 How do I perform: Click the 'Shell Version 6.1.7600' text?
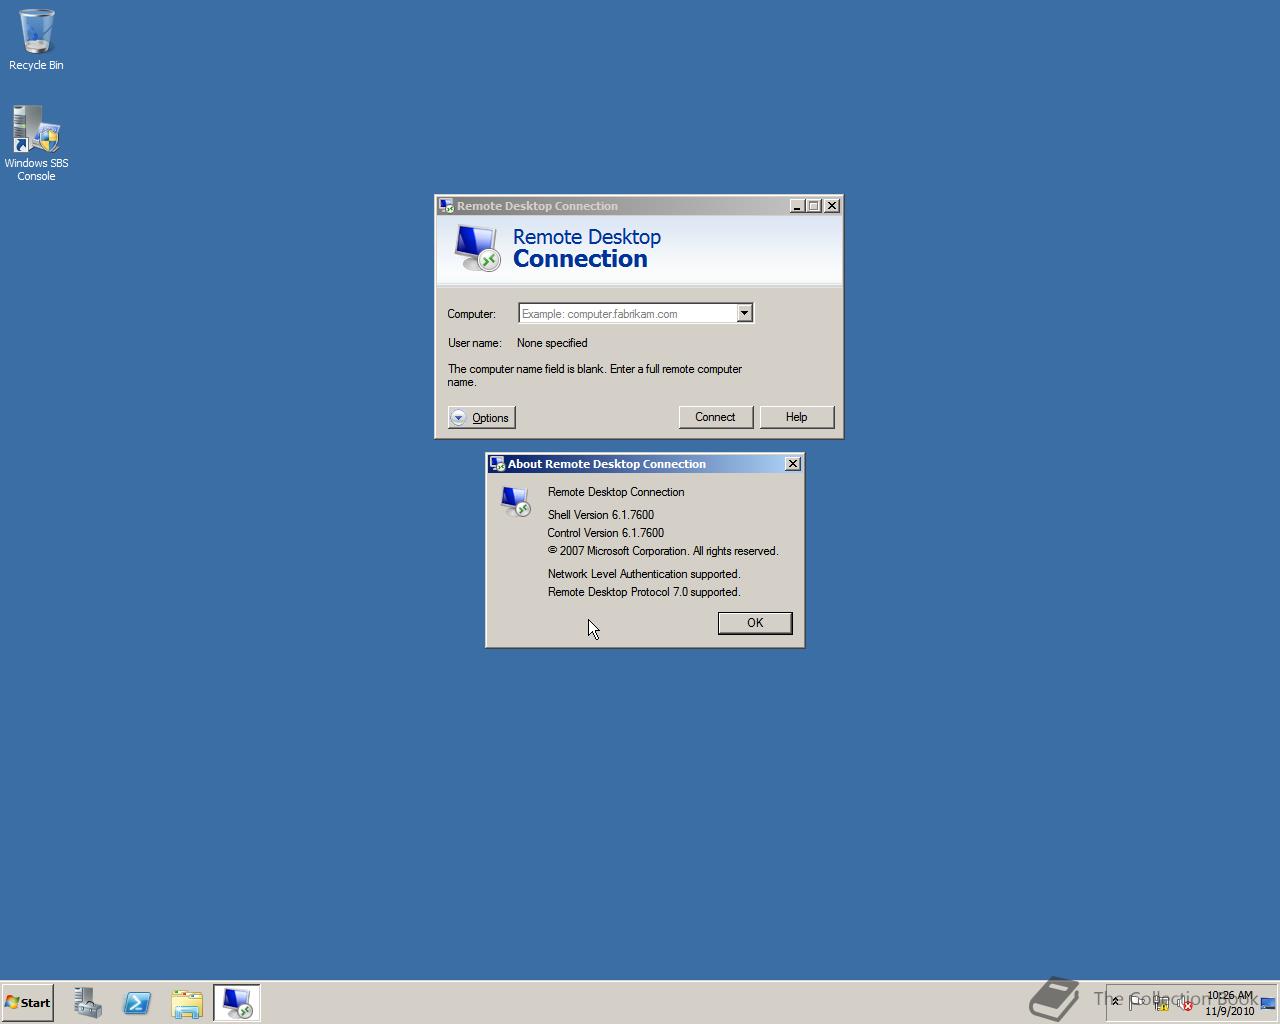click(601, 515)
